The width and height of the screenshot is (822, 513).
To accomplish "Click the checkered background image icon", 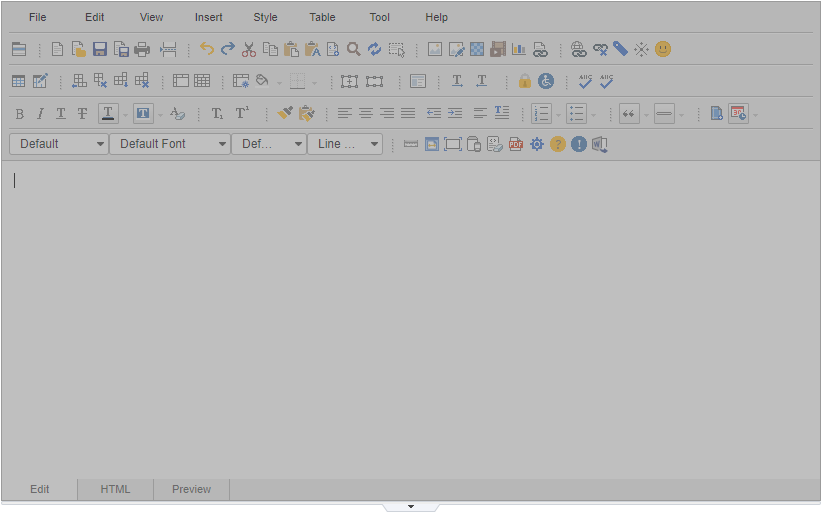I will coord(477,49).
